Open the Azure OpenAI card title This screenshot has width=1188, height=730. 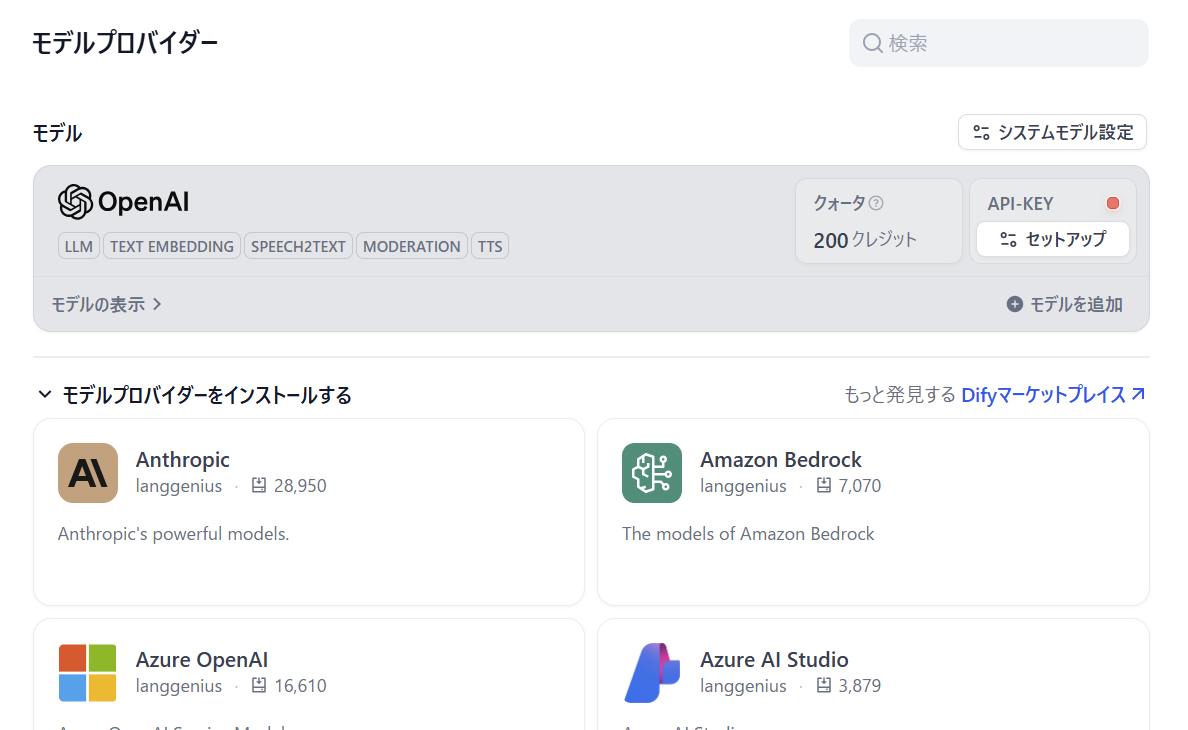pyautogui.click(x=202, y=660)
